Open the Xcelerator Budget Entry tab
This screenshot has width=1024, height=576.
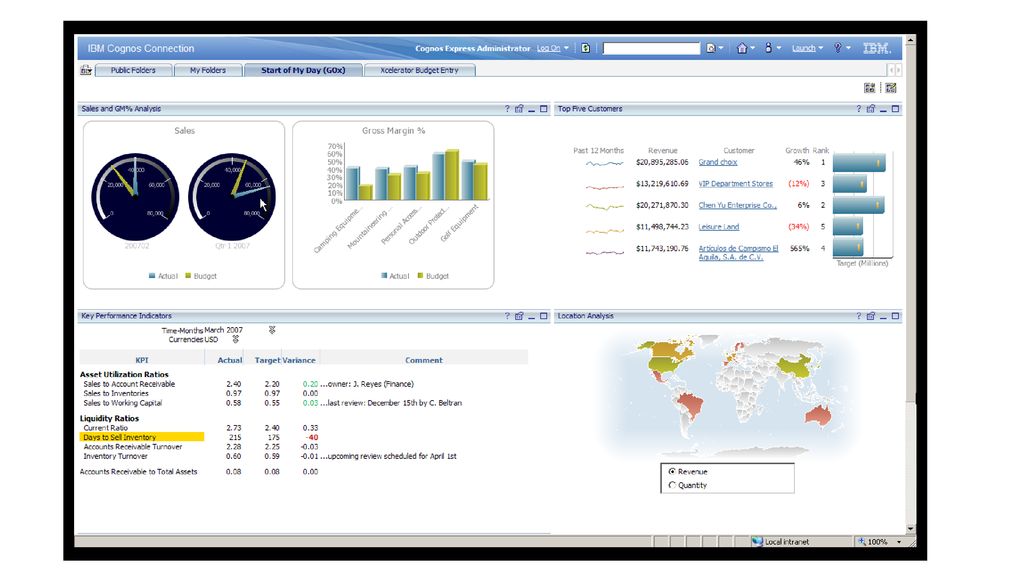419,70
